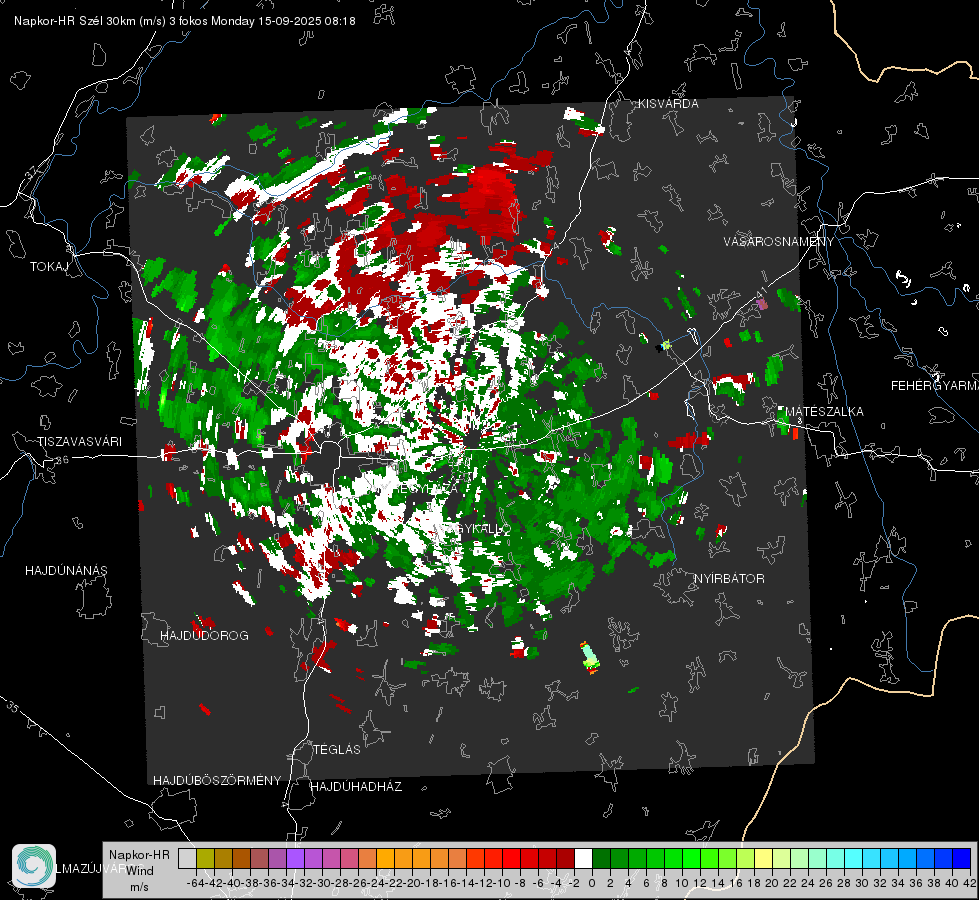The image size is (979, 900).
Task: Select the white swatch between -2 and 0
Action: (583, 859)
